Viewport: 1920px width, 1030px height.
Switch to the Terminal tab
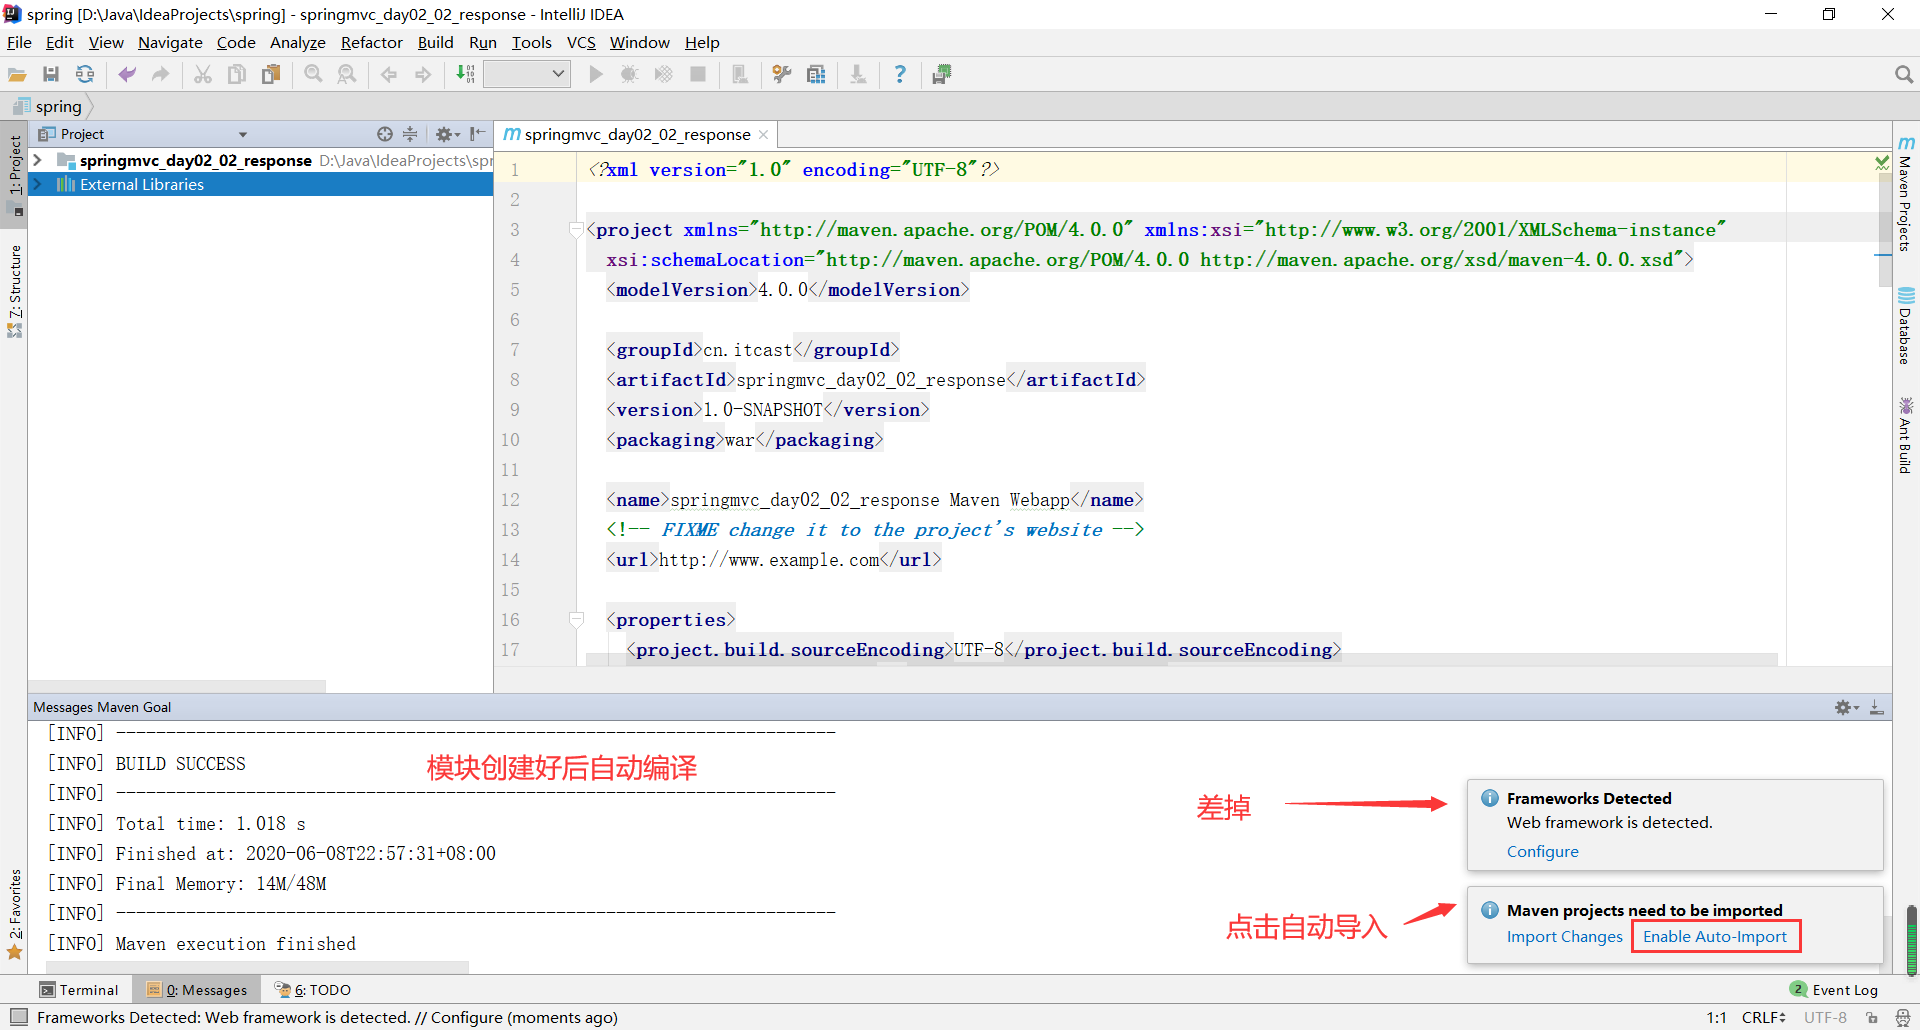[79, 990]
